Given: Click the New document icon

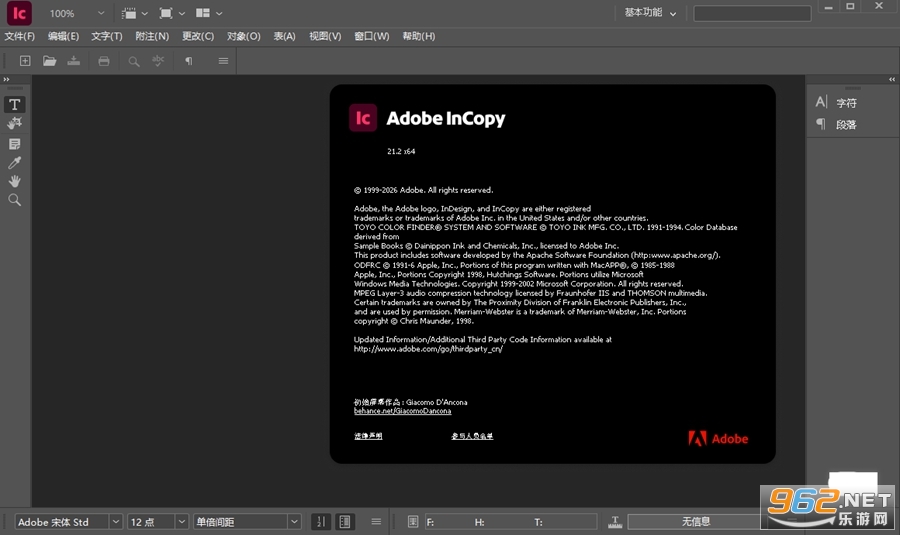Looking at the screenshot, I should (25, 61).
